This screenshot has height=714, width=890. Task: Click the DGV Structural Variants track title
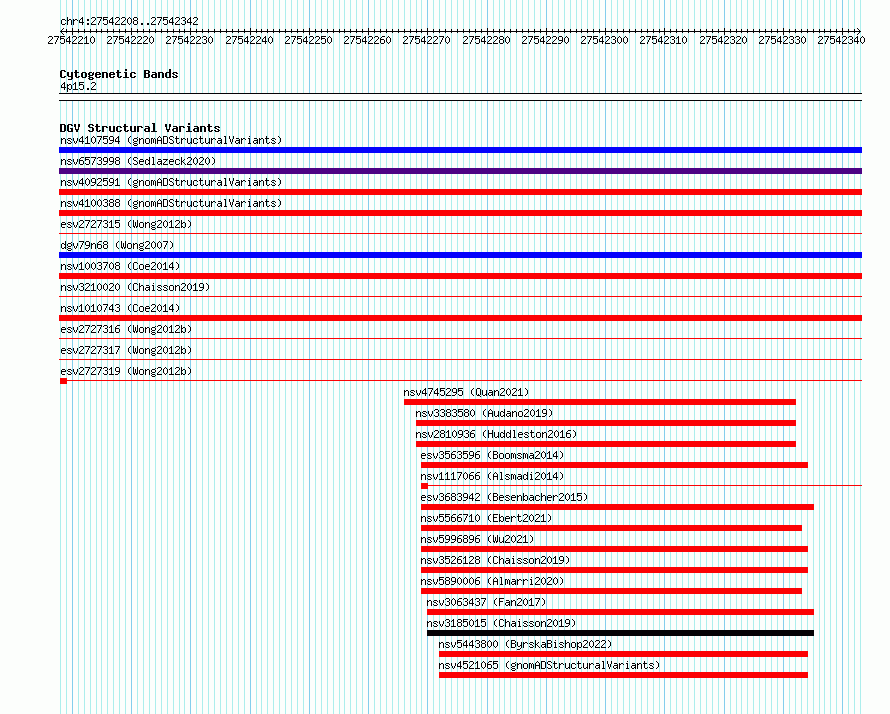tap(140, 128)
